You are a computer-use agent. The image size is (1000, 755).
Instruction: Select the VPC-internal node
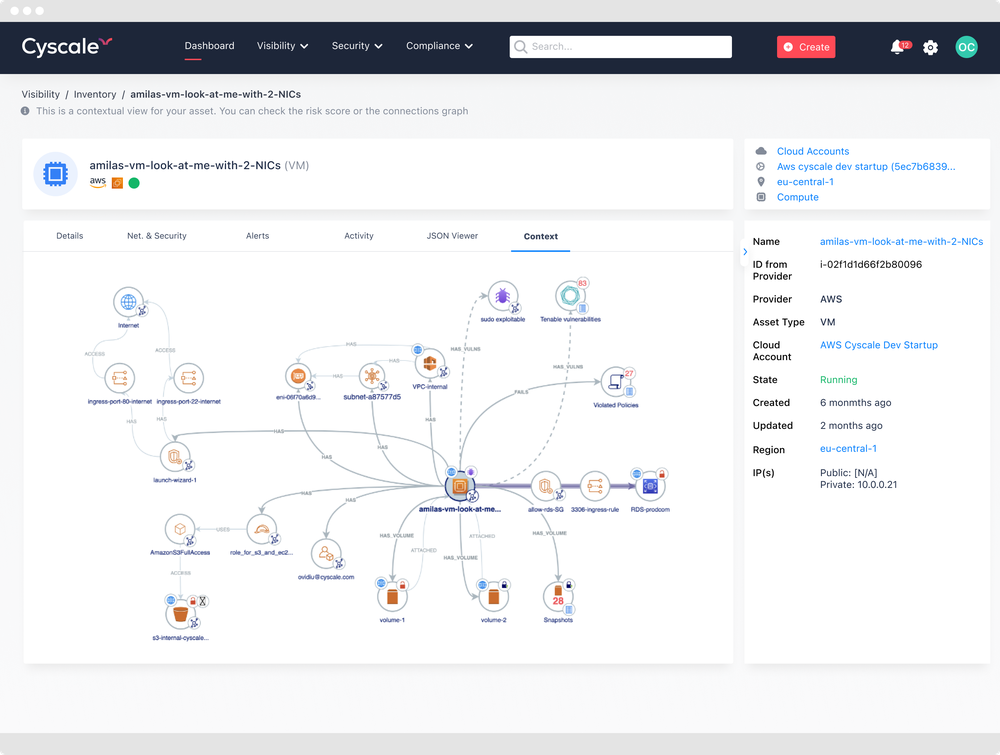click(429, 362)
